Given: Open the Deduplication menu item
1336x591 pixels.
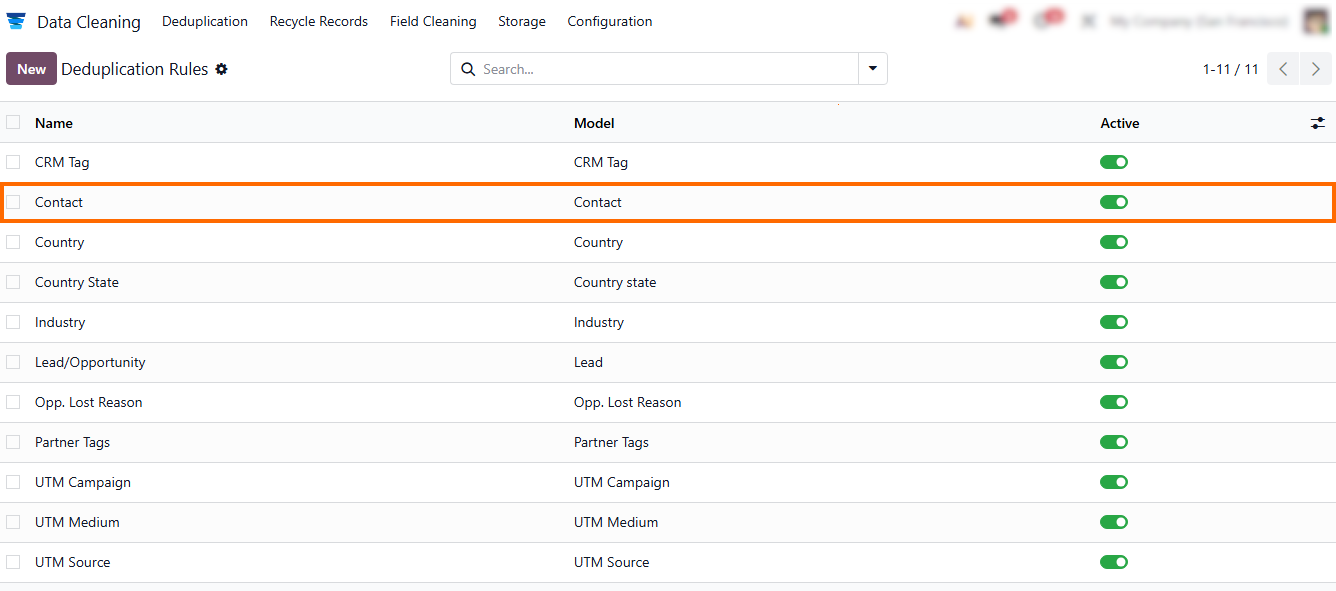Looking at the screenshot, I should click(205, 21).
